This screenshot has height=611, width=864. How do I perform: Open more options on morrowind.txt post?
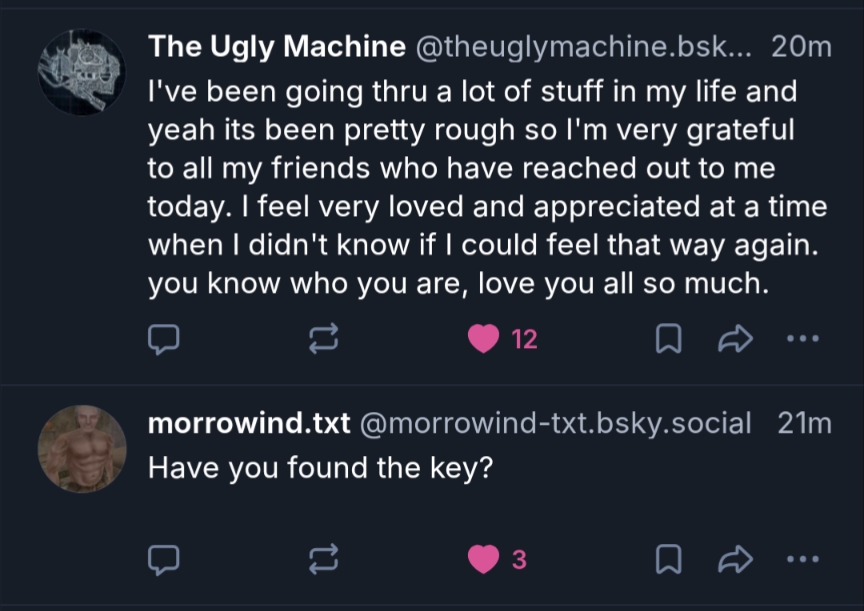(802, 560)
